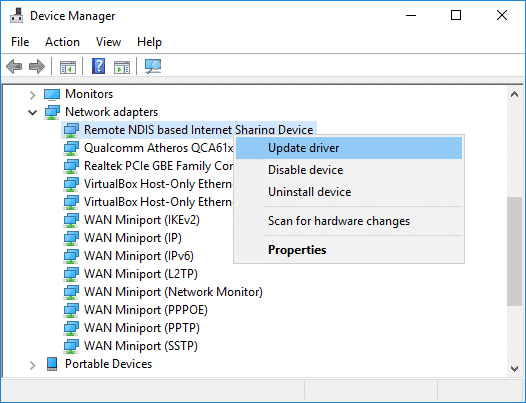Click the Action pane toggle toolbar icon
This screenshot has height=403, width=526.
click(122, 67)
